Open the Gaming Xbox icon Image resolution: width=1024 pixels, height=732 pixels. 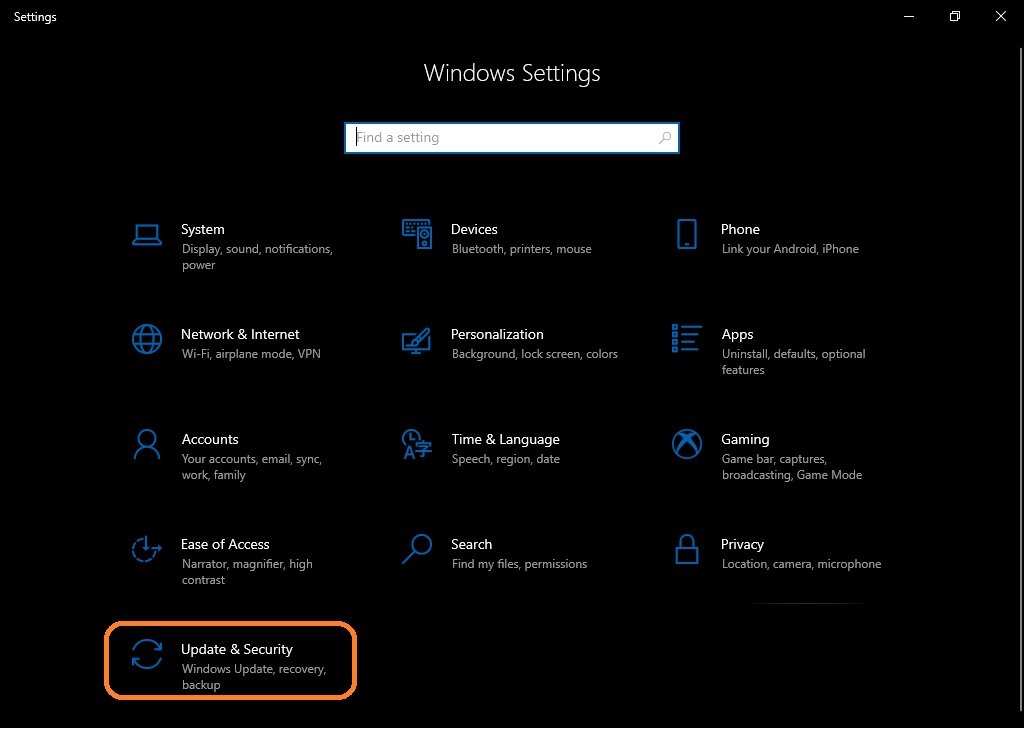point(686,444)
